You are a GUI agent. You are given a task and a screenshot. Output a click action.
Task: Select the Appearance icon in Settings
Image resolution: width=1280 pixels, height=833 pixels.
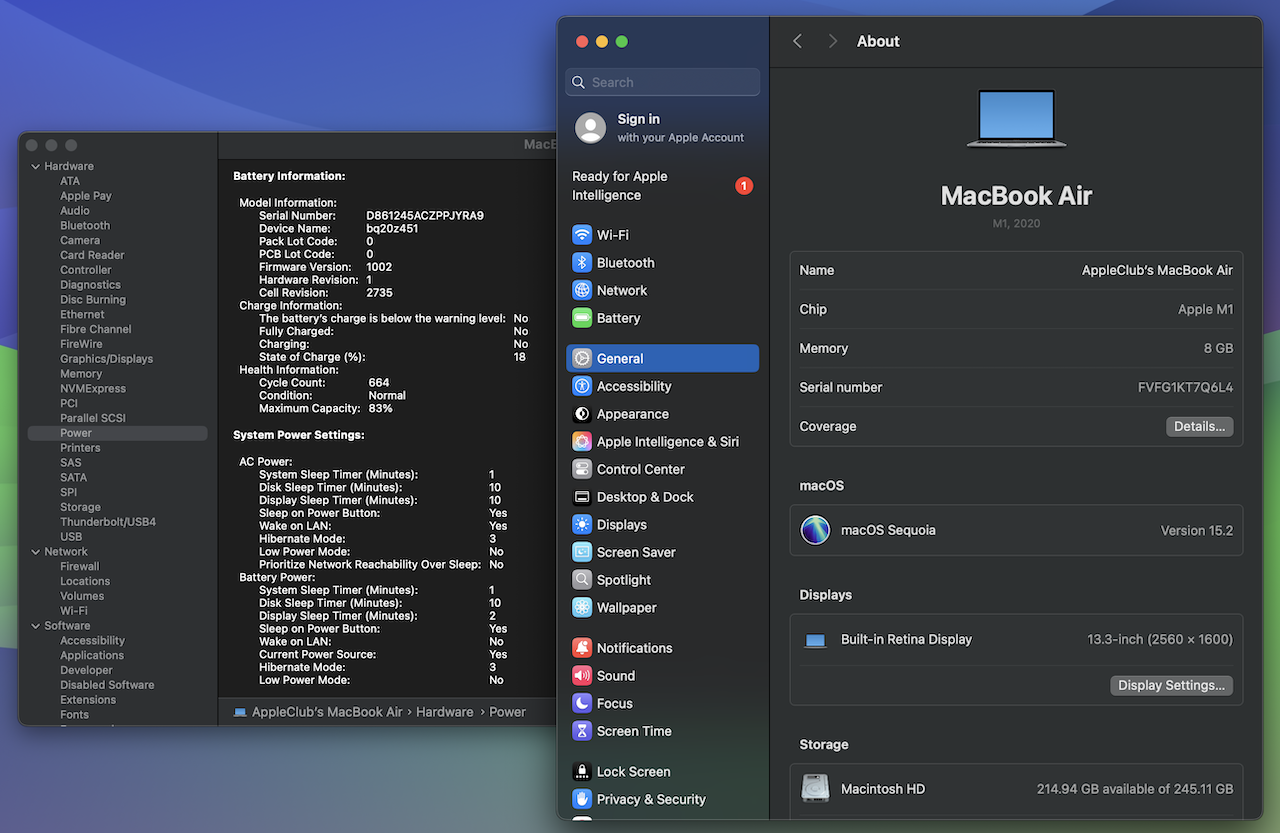582,414
